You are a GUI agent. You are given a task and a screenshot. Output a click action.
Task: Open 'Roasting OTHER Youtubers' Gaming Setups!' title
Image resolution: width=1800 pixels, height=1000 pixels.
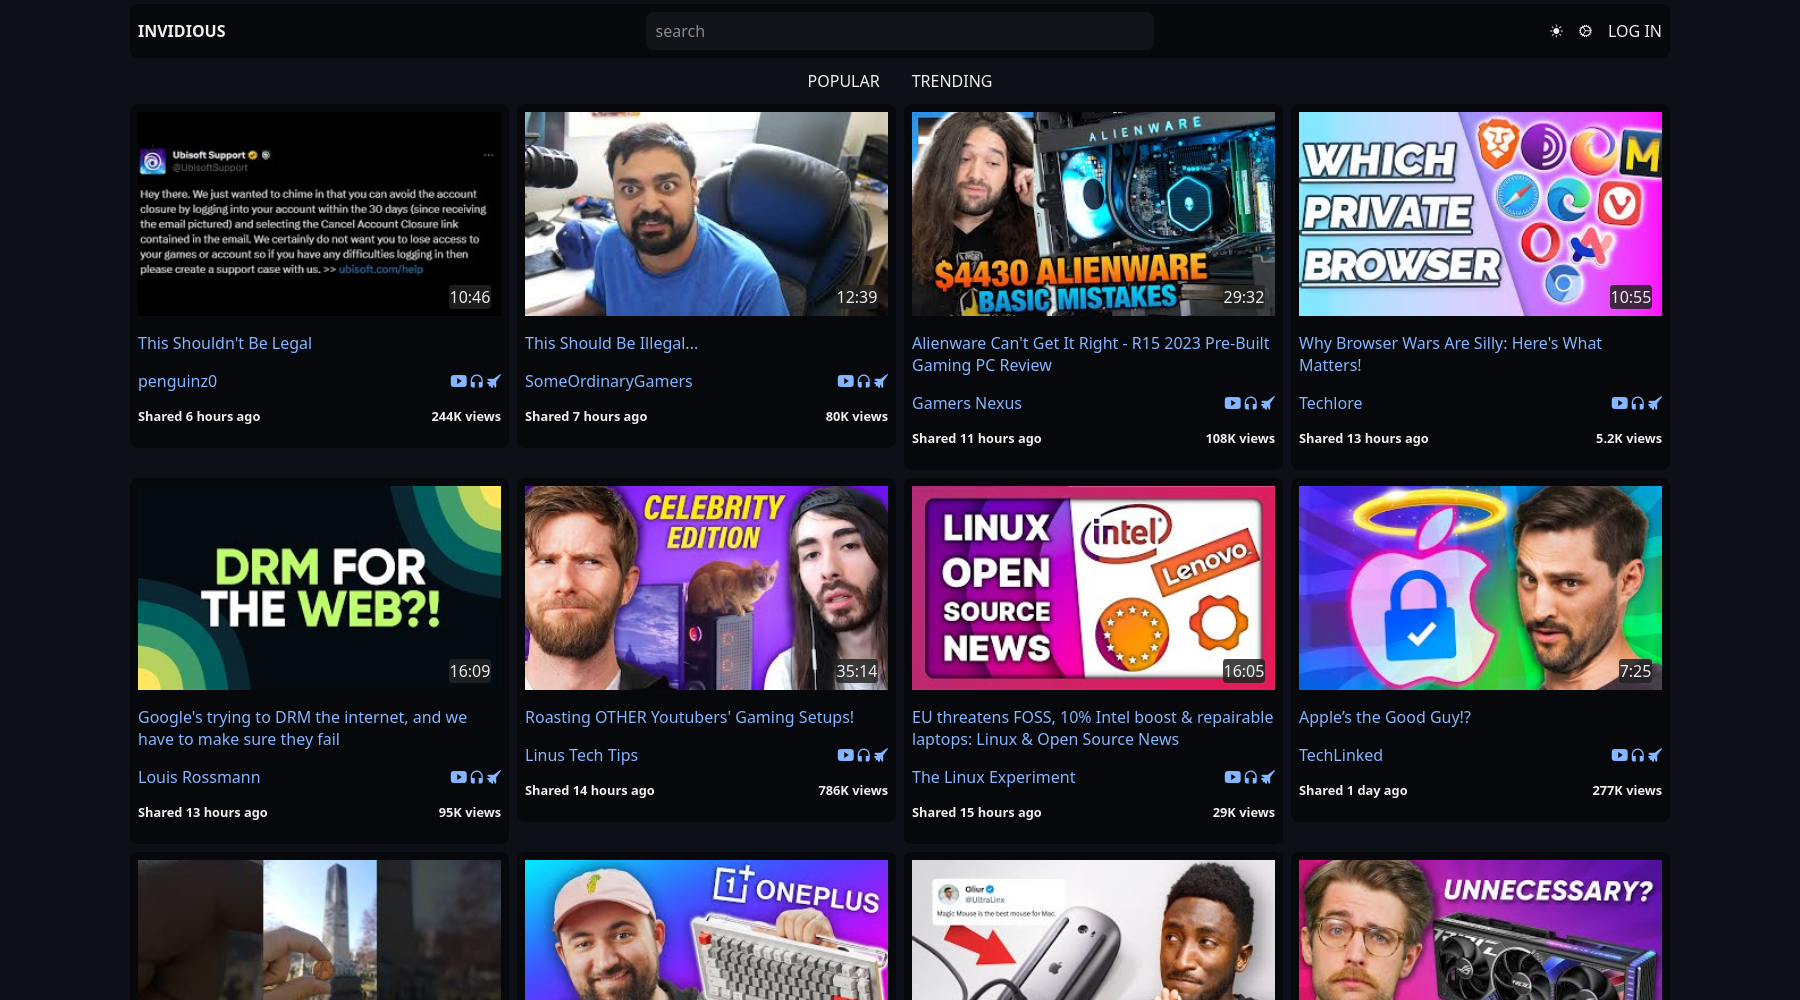coord(689,717)
